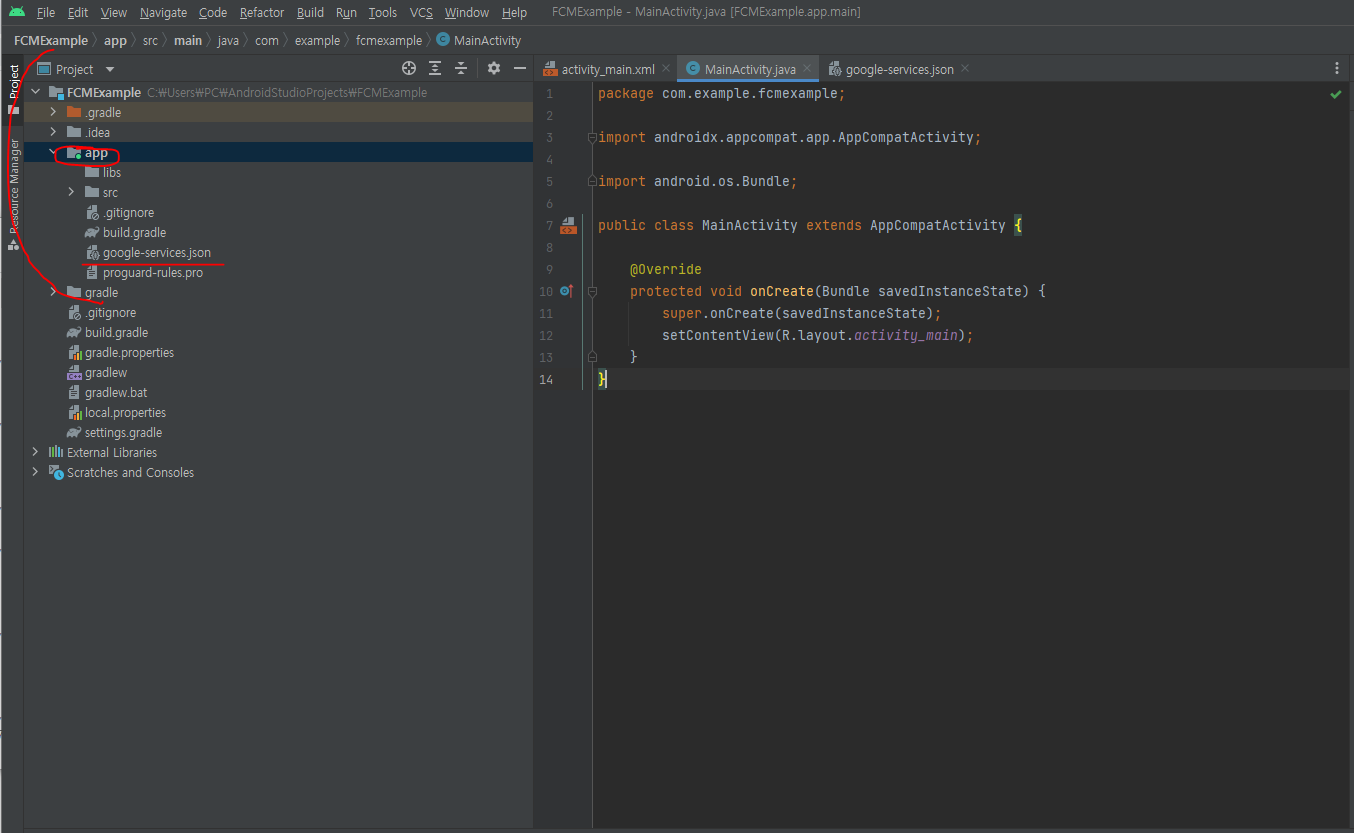This screenshot has width=1354, height=833.
Task: Expand the src folder
Action: (x=72, y=192)
